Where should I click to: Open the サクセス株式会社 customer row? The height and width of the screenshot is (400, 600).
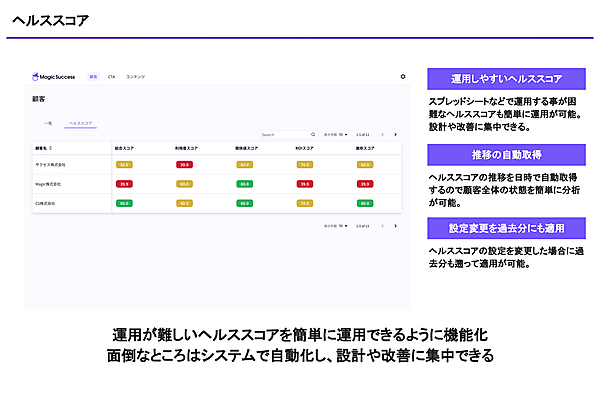[x=217, y=165]
